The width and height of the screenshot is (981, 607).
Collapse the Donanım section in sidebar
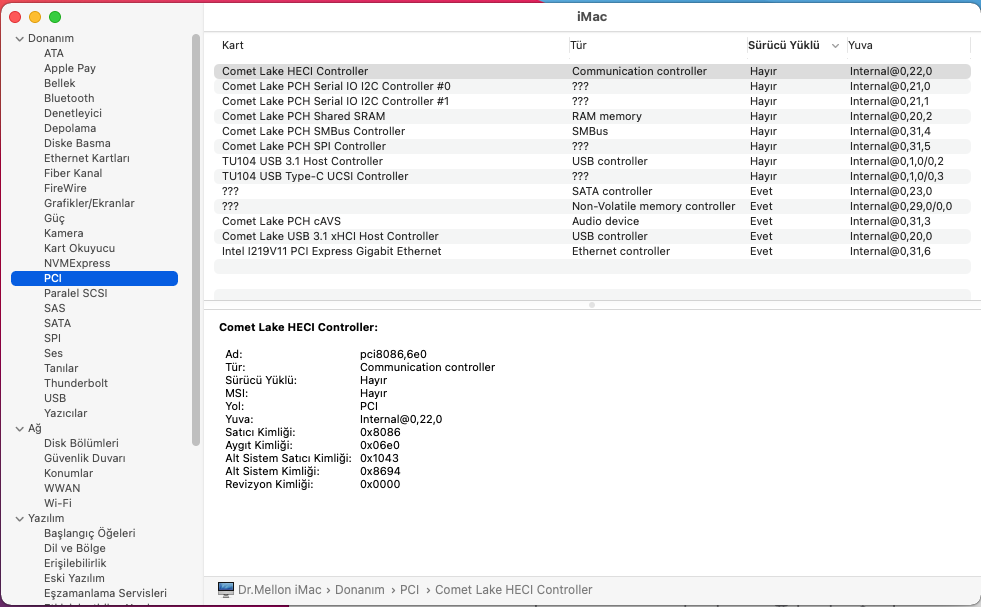19,38
